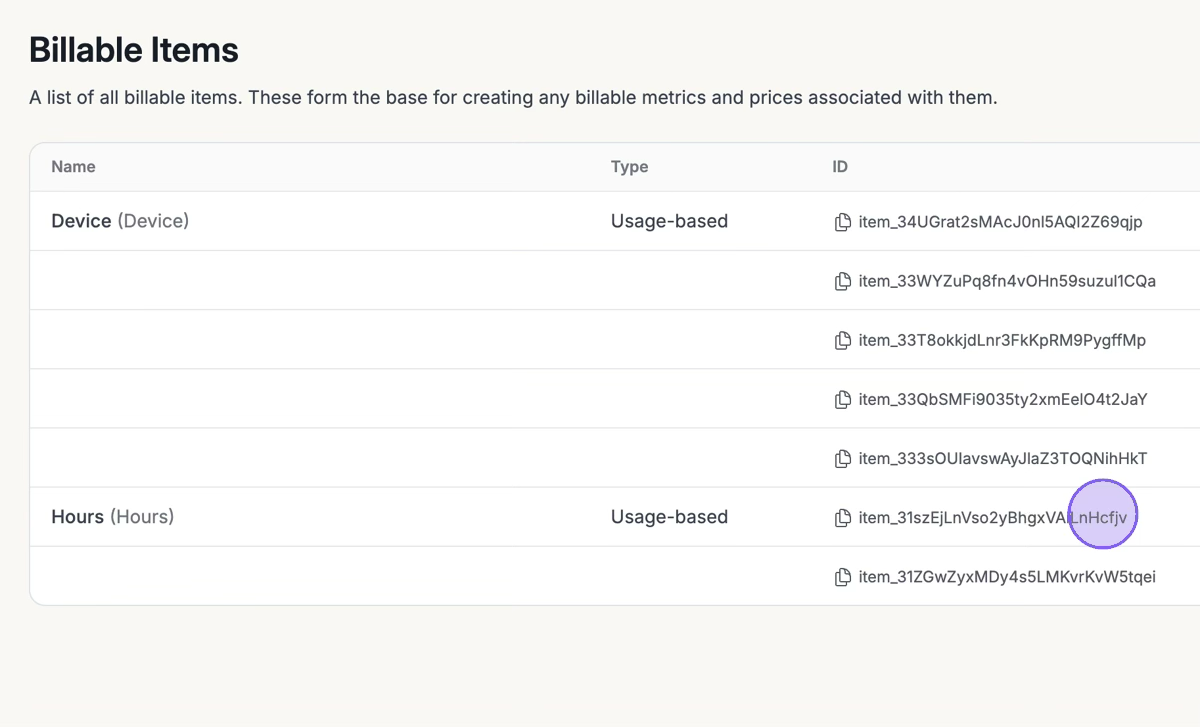Copy the ID starting with item_31ZG
Screen dimensions: 1200x727
tap(843, 577)
